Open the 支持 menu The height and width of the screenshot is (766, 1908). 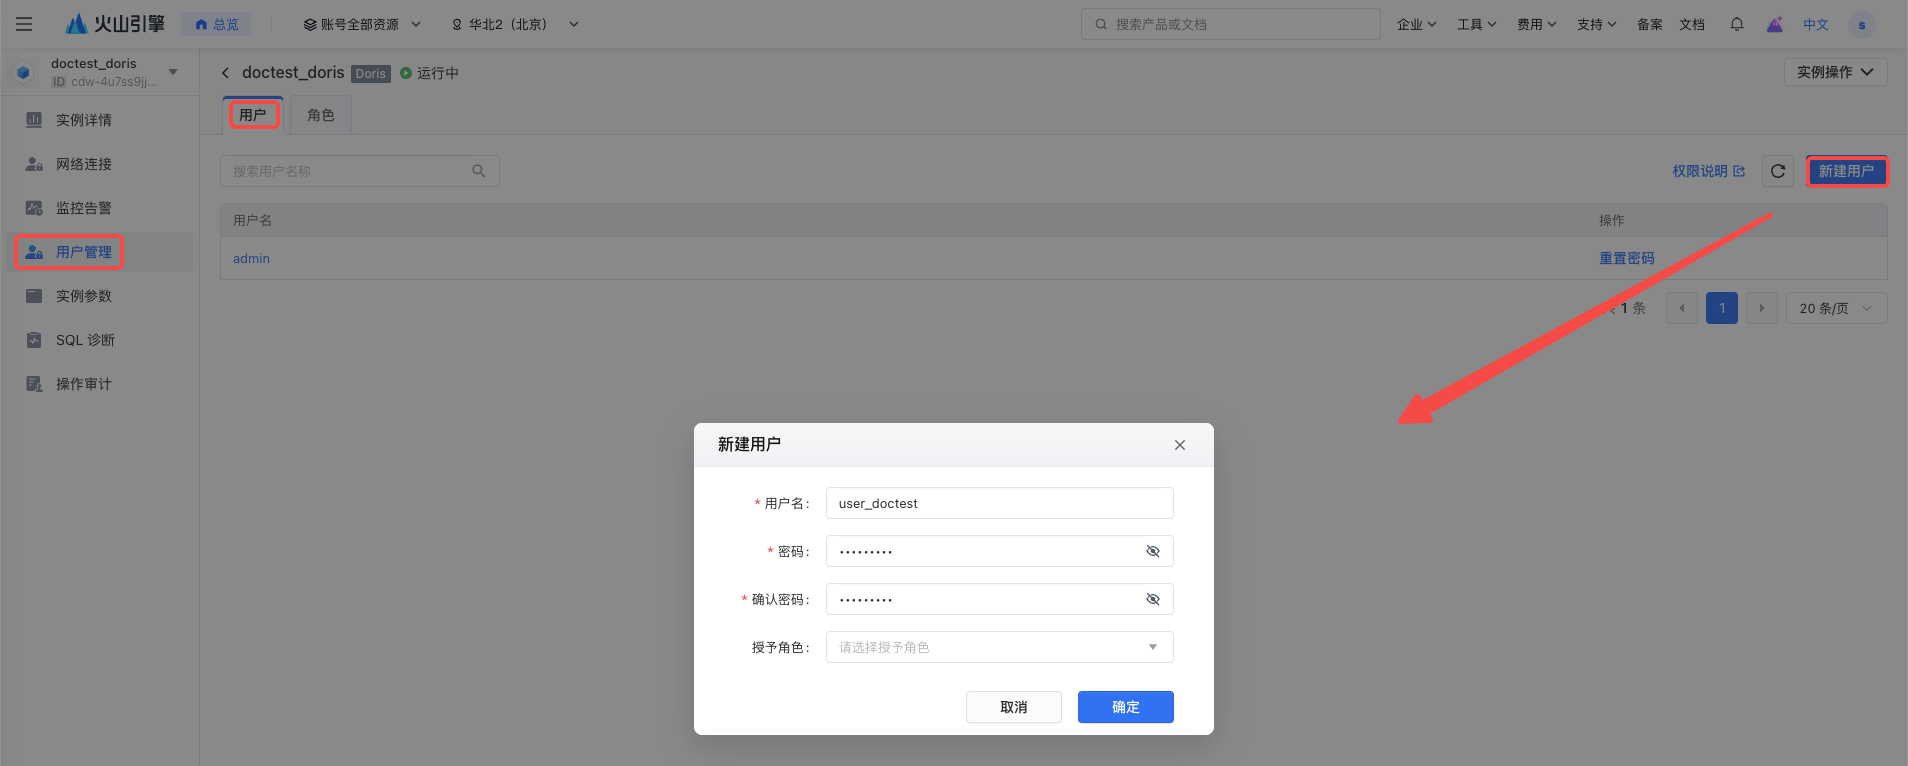coord(1596,24)
